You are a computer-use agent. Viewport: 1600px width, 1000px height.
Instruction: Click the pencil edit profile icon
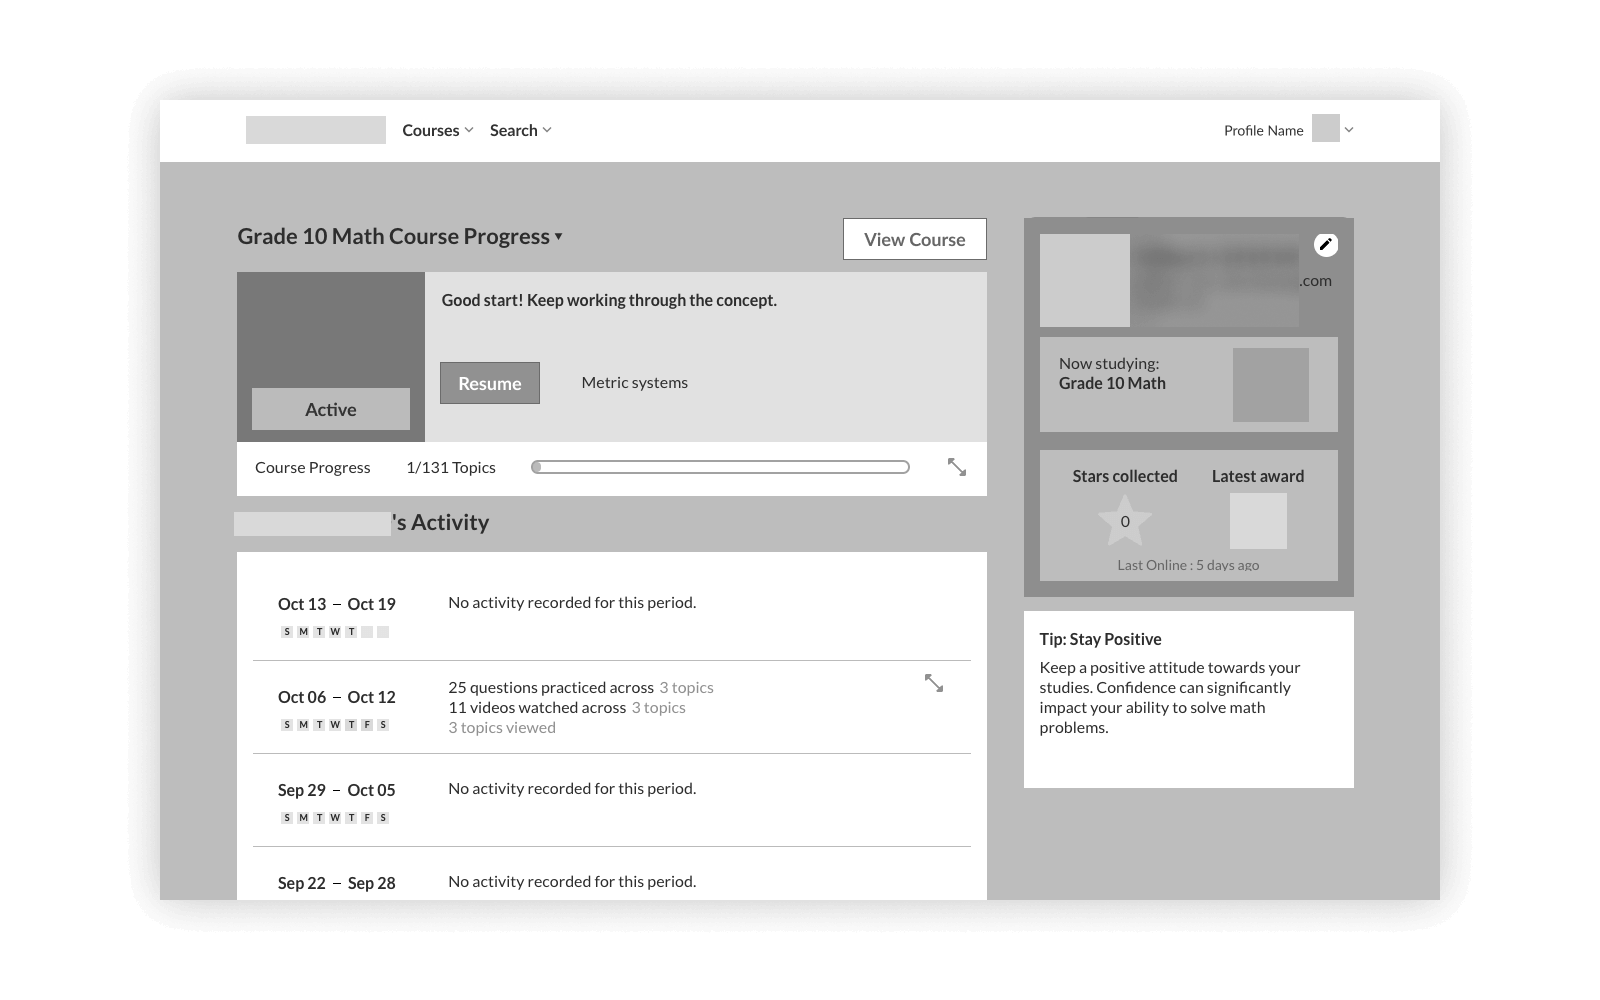click(x=1325, y=245)
